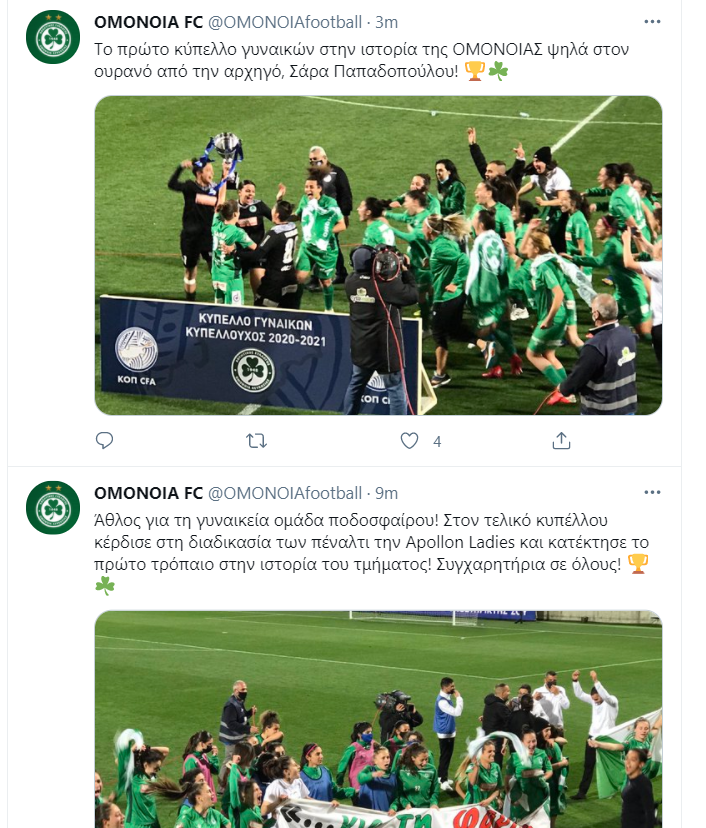Open the 9m timestamp of second tweet

(387, 493)
